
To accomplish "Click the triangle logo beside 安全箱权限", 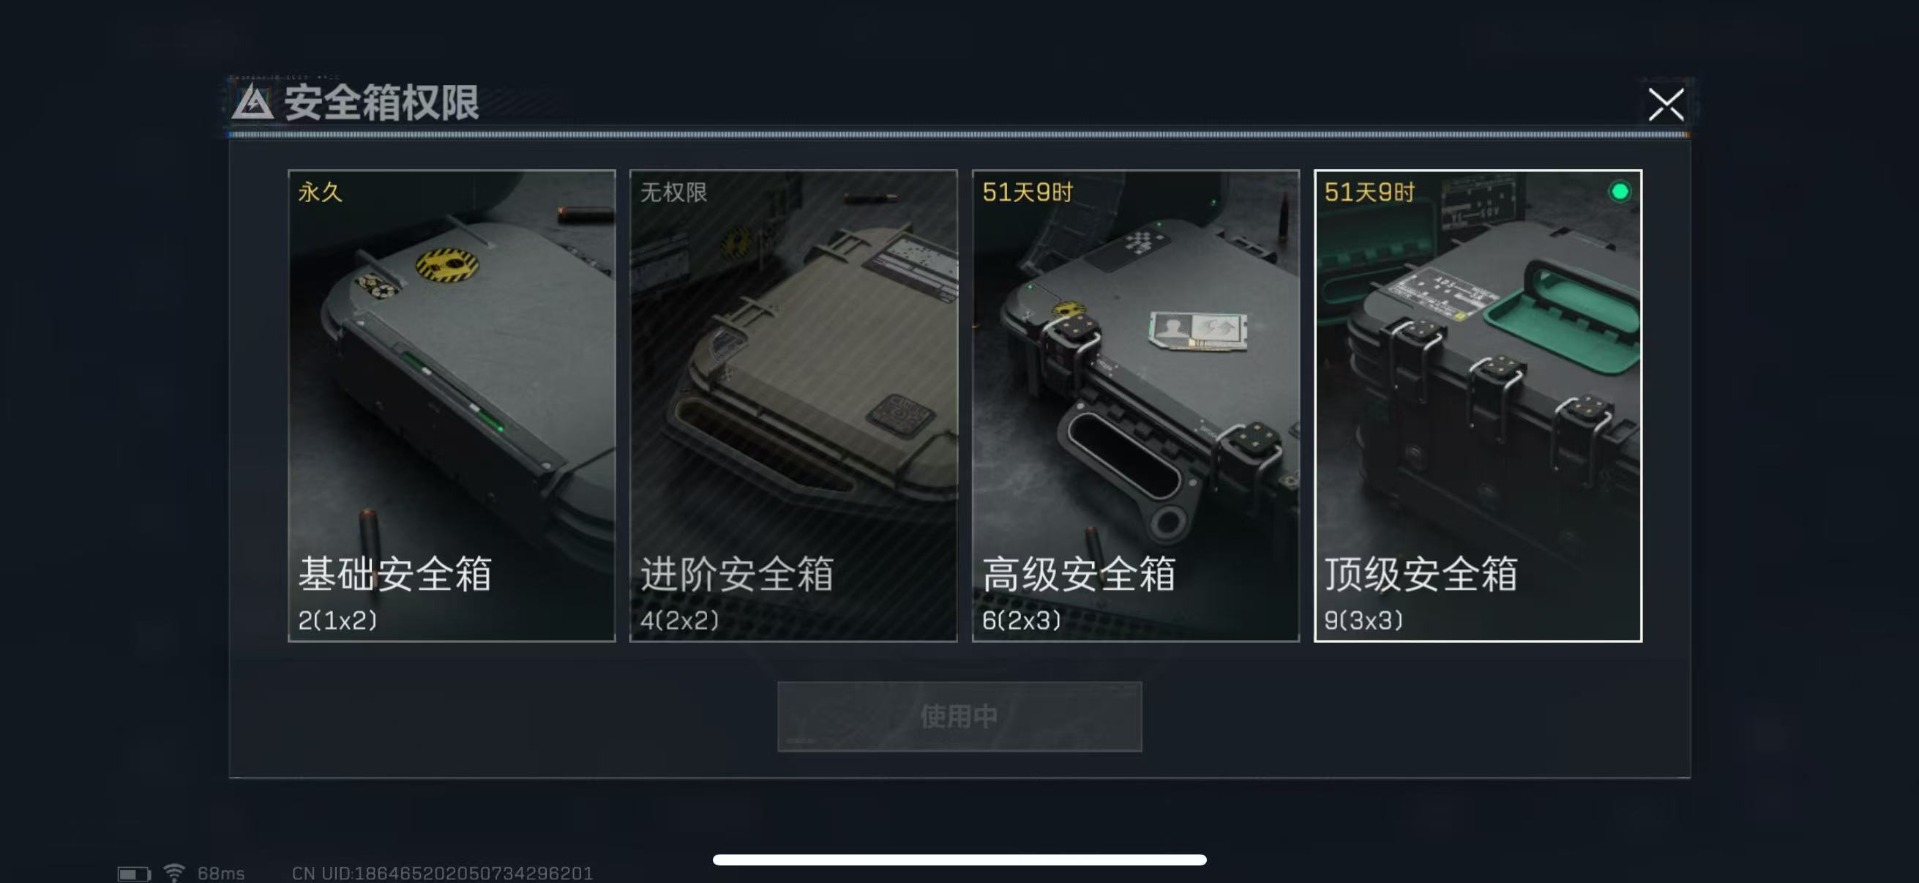I will [252, 102].
